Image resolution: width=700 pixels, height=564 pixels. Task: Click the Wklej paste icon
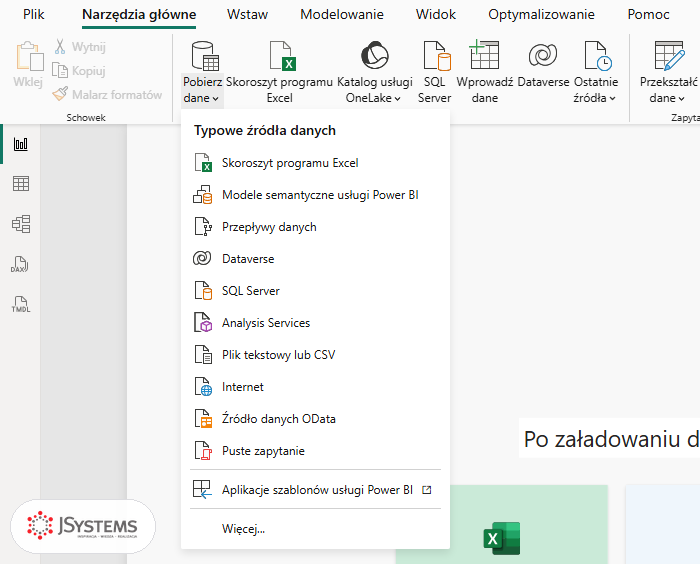tap(29, 57)
